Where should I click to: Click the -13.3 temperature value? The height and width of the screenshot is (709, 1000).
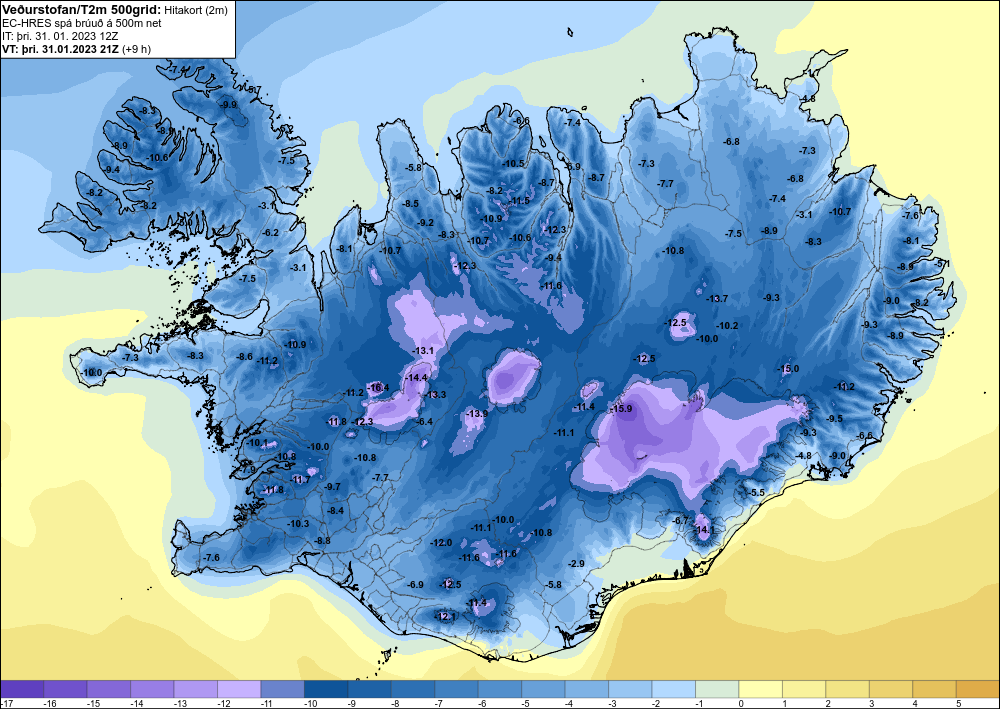pos(436,395)
